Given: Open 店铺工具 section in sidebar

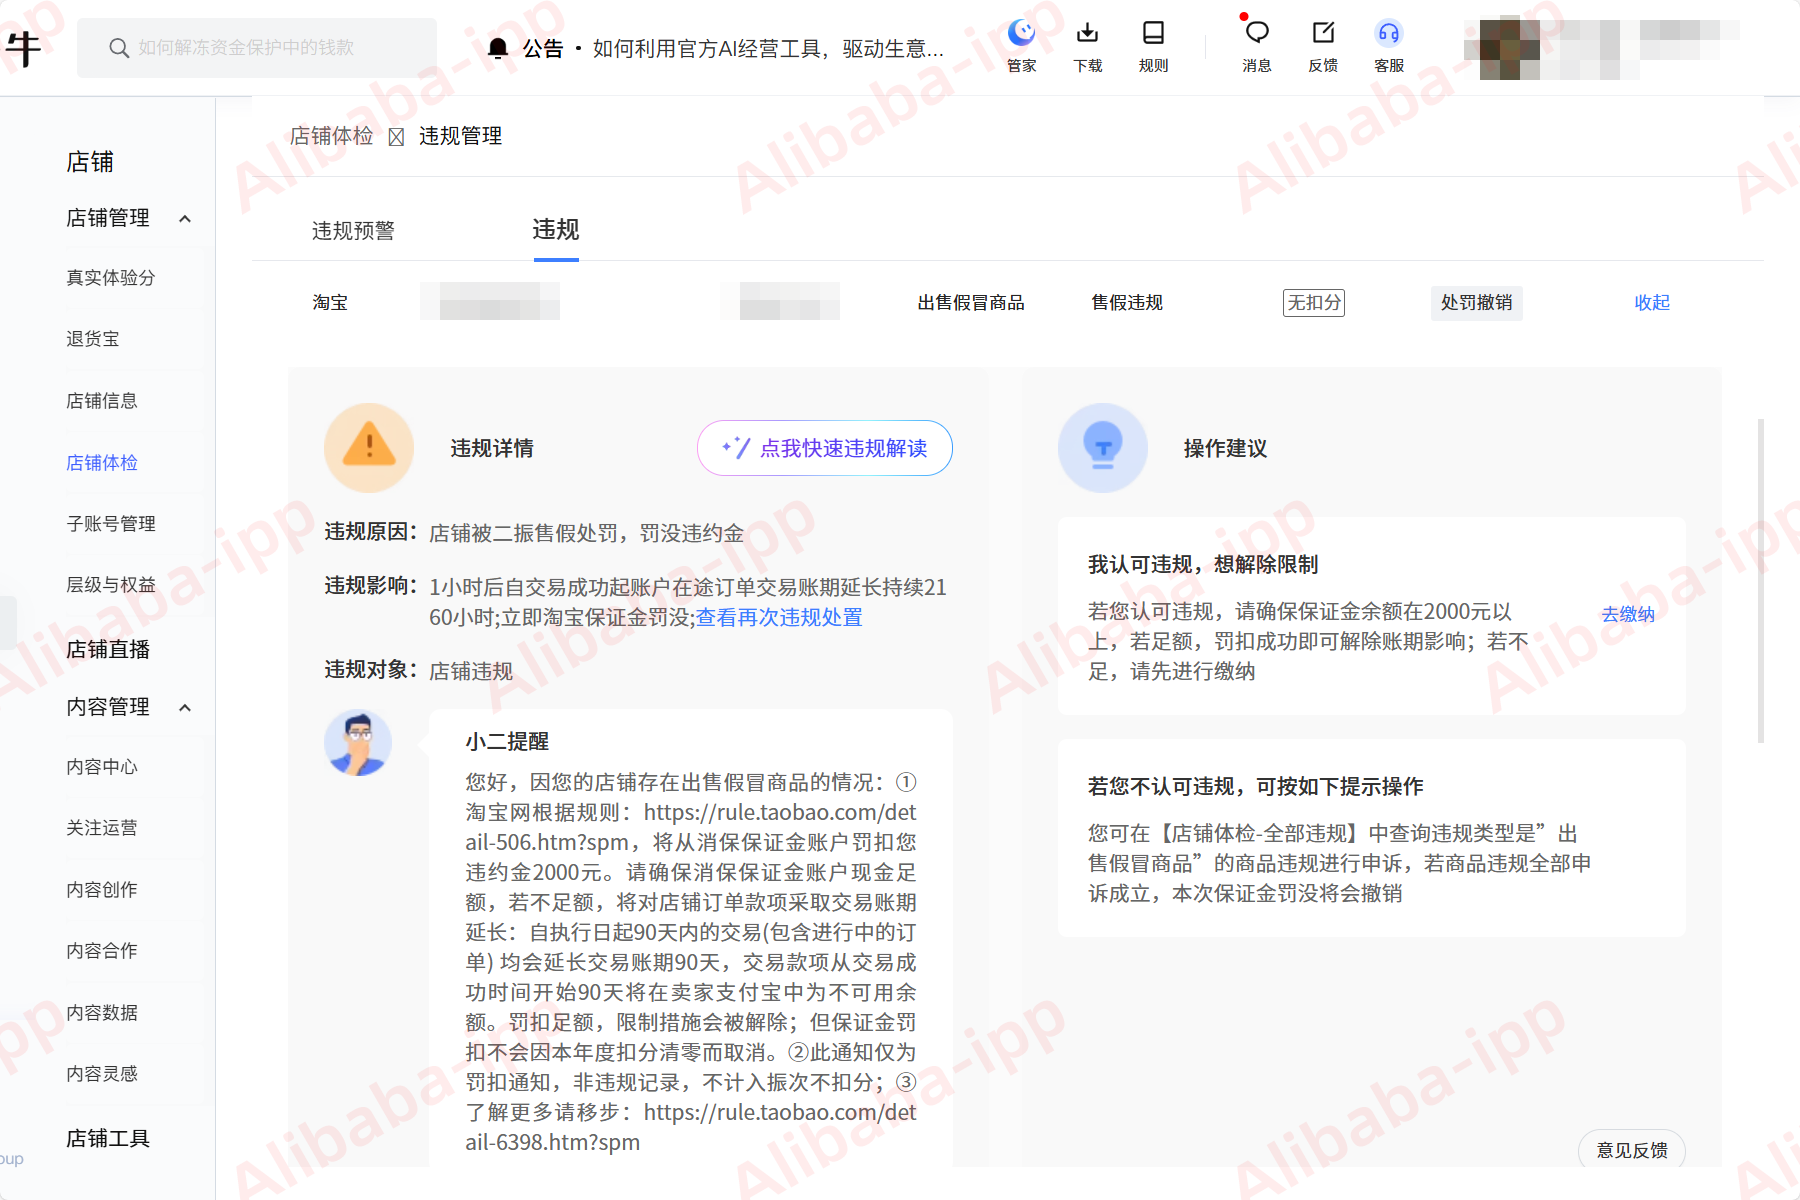Looking at the screenshot, I should point(108,1138).
